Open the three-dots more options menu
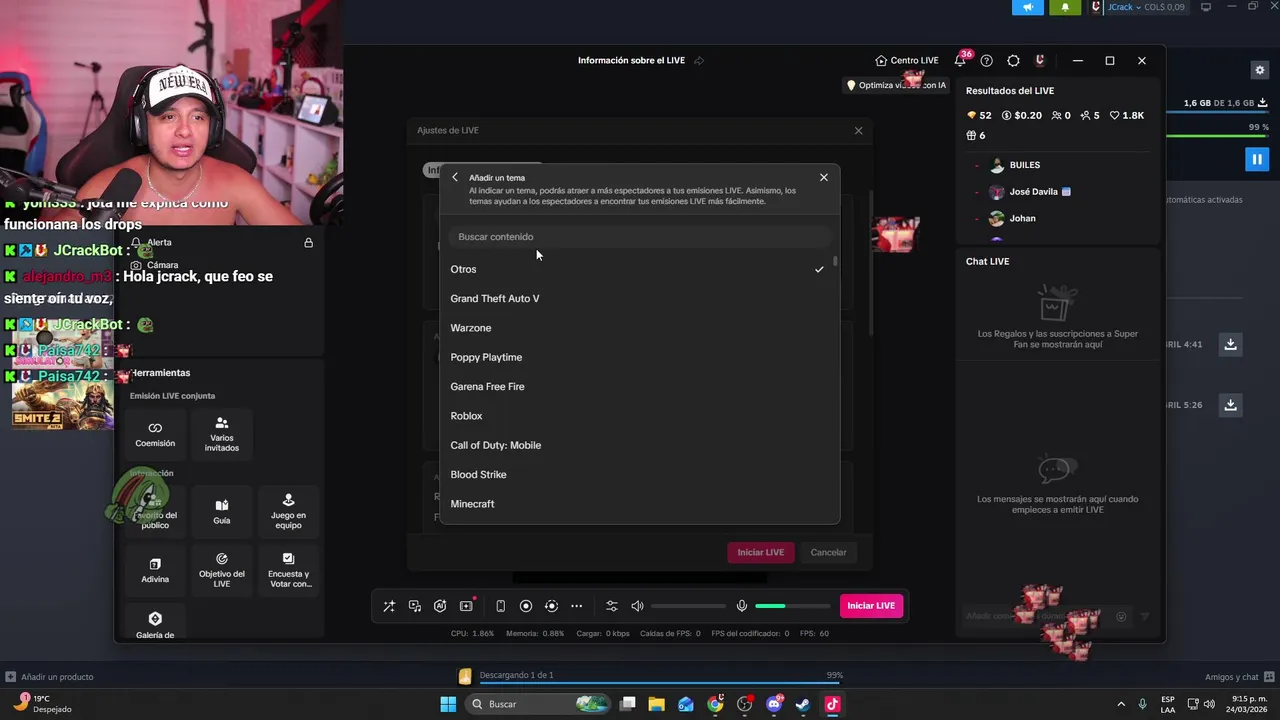 pyautogui.click(x=577, y=606)
